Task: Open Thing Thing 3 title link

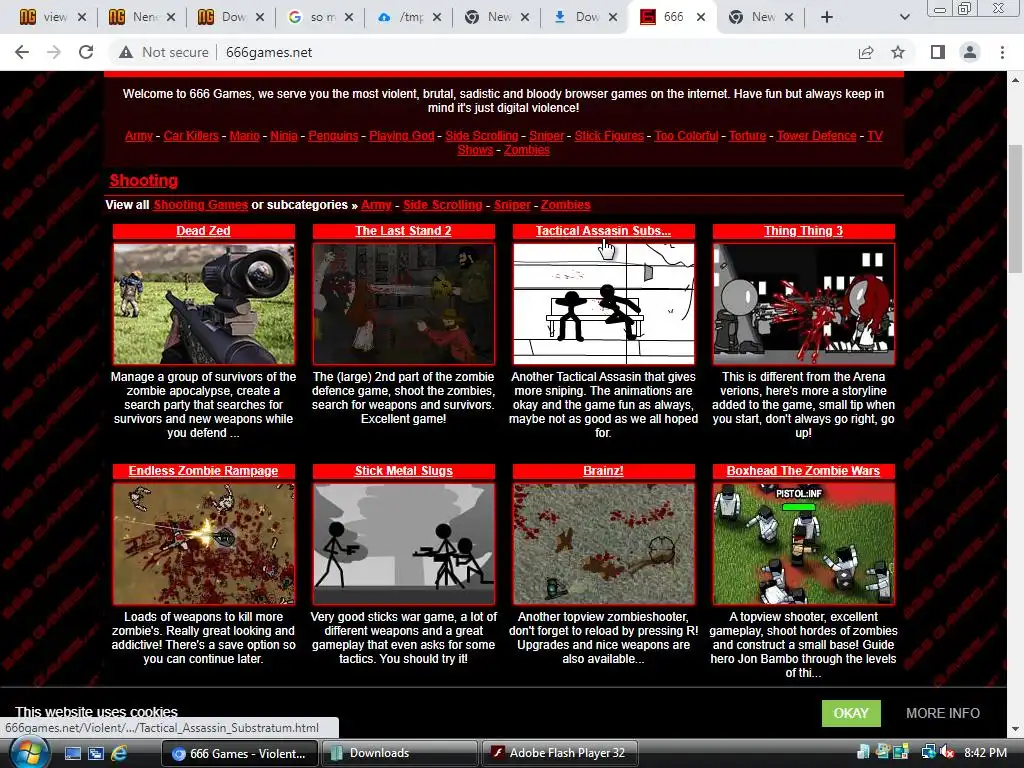Action: tap(803, 231)
